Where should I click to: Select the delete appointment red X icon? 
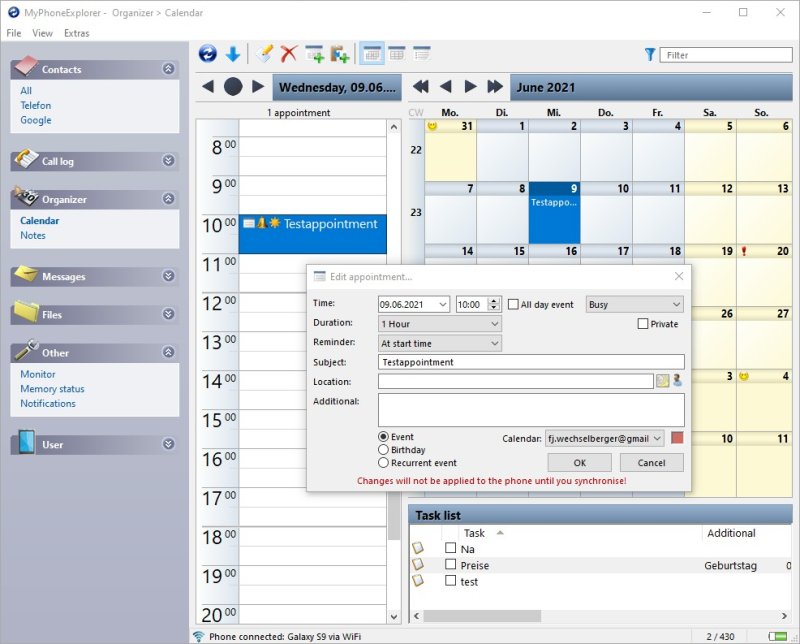click(287, 54)
